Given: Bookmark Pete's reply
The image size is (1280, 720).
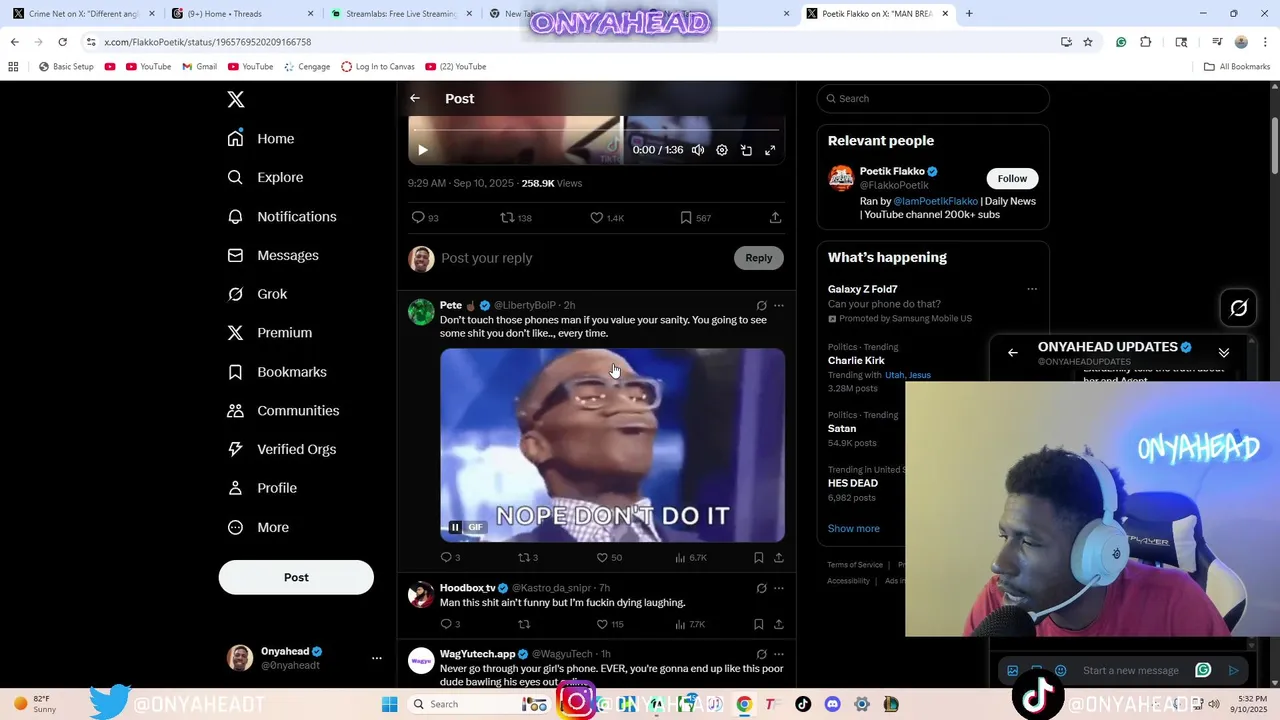Looking at the screenshot, I should [758, 557].
